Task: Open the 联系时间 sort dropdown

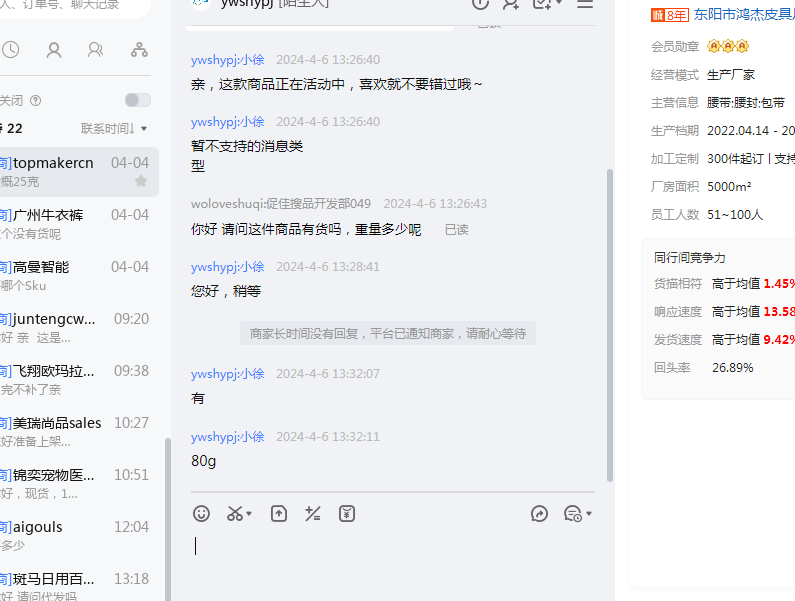Action: (114, 128)
